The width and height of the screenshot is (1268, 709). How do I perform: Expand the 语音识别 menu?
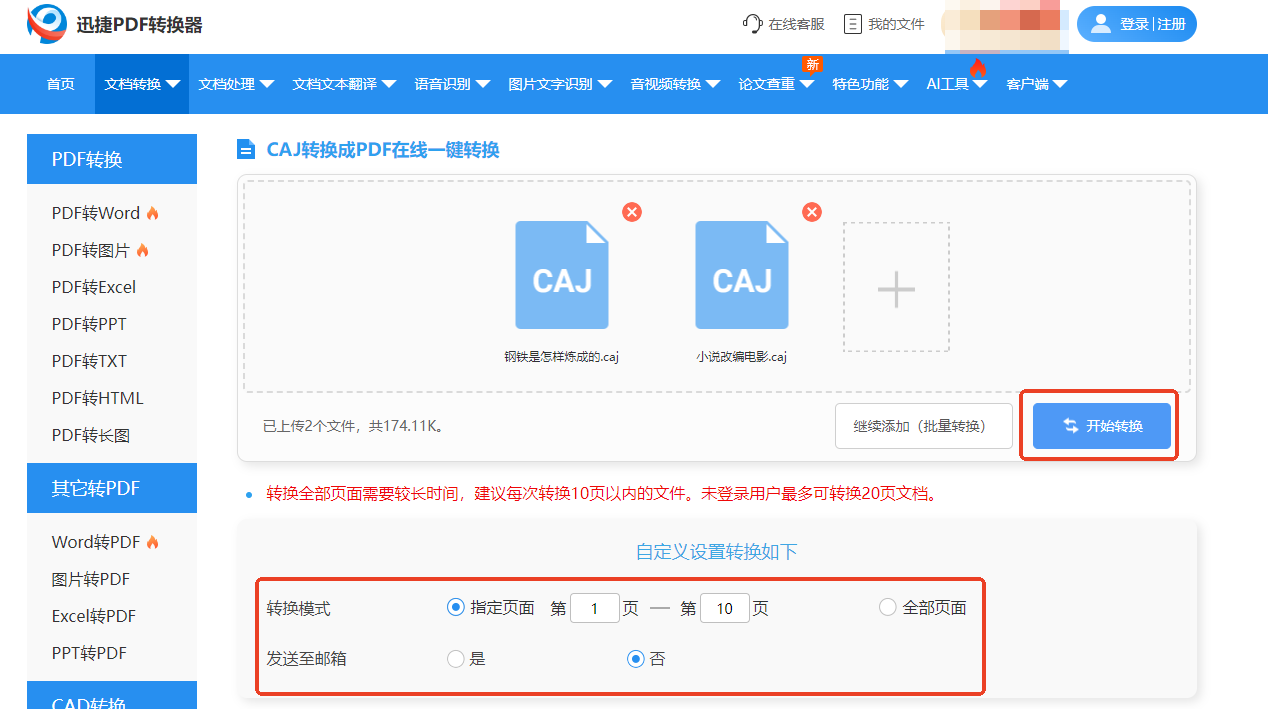tap(450, 84)
